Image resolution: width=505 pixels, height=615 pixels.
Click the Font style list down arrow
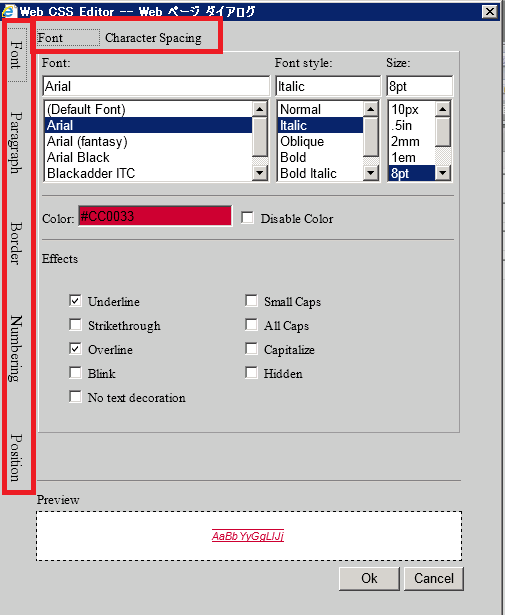(371, 173)
